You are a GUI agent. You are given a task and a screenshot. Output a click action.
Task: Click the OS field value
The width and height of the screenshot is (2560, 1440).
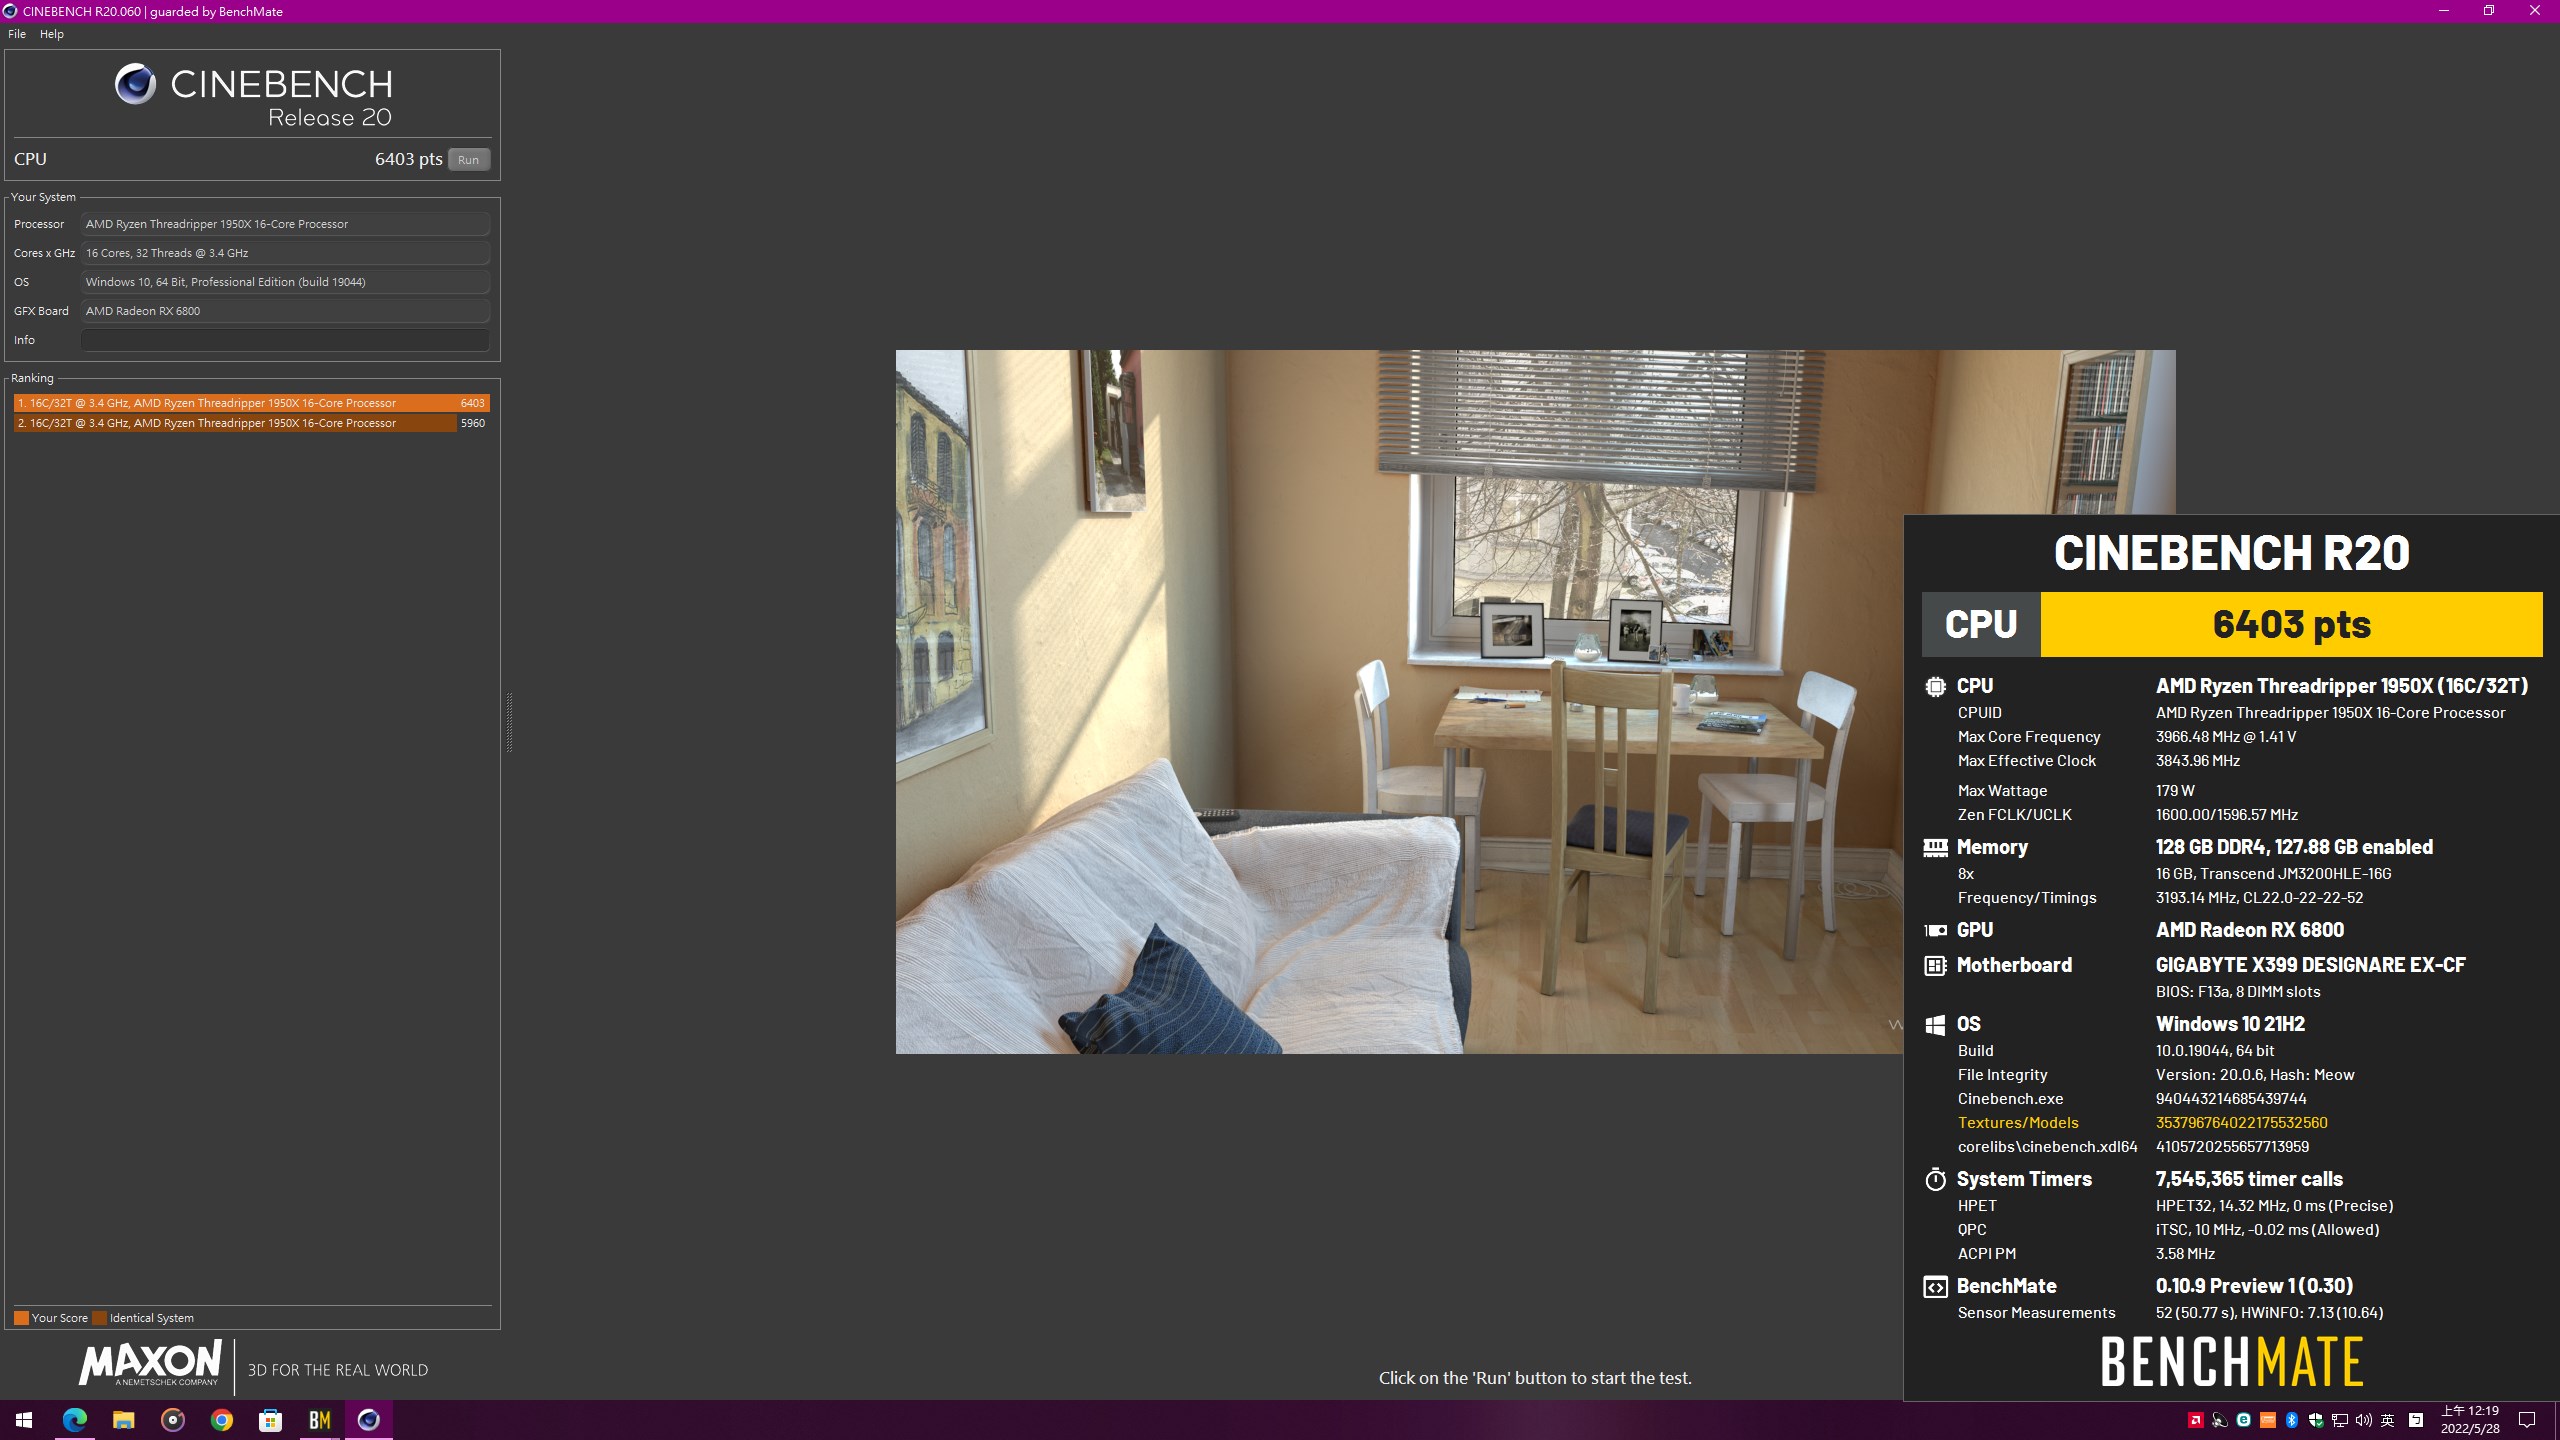285,282
